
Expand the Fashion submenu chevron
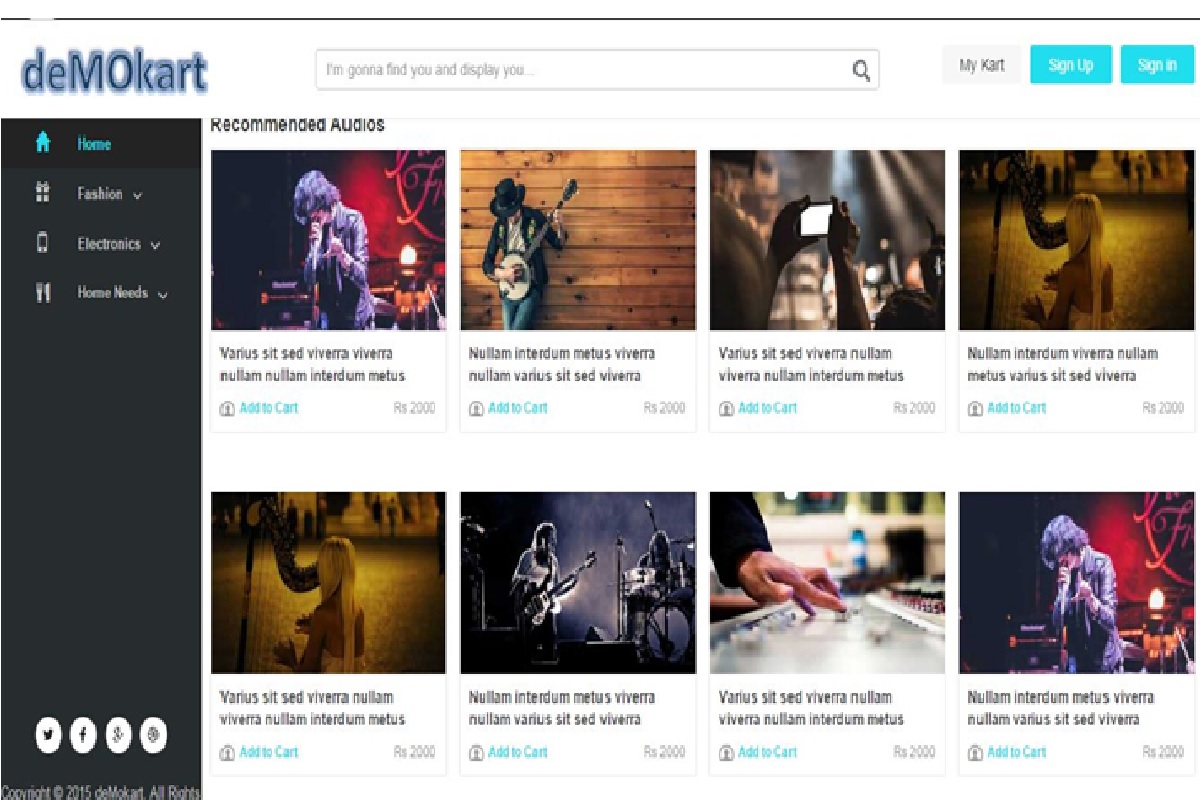coord(137,196)
